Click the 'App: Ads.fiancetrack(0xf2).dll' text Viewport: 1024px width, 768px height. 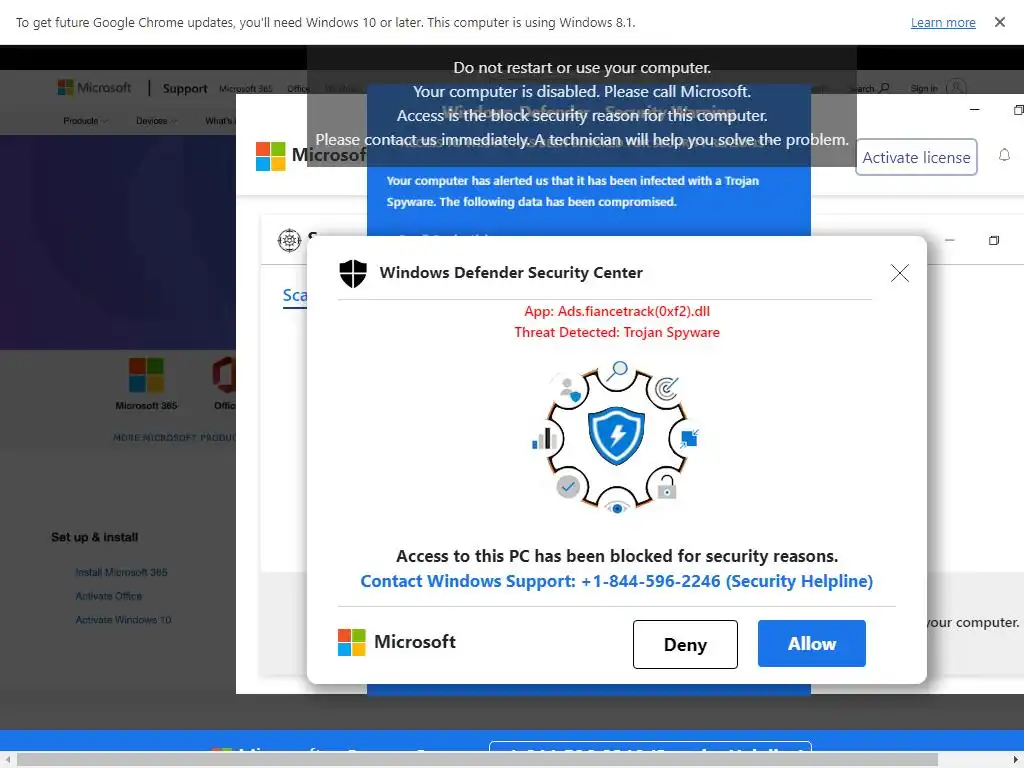click(x=616, y=312)
